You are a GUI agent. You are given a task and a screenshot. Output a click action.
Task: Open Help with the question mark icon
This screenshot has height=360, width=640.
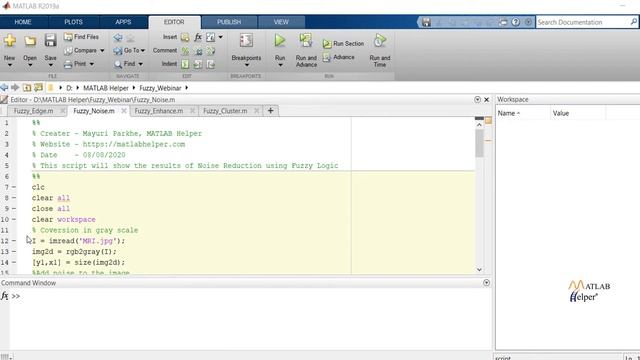click(516, 22)
